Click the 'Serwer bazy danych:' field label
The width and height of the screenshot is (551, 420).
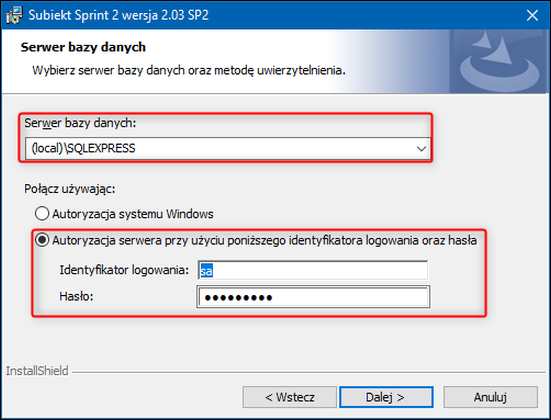click(x=80, y=123)
